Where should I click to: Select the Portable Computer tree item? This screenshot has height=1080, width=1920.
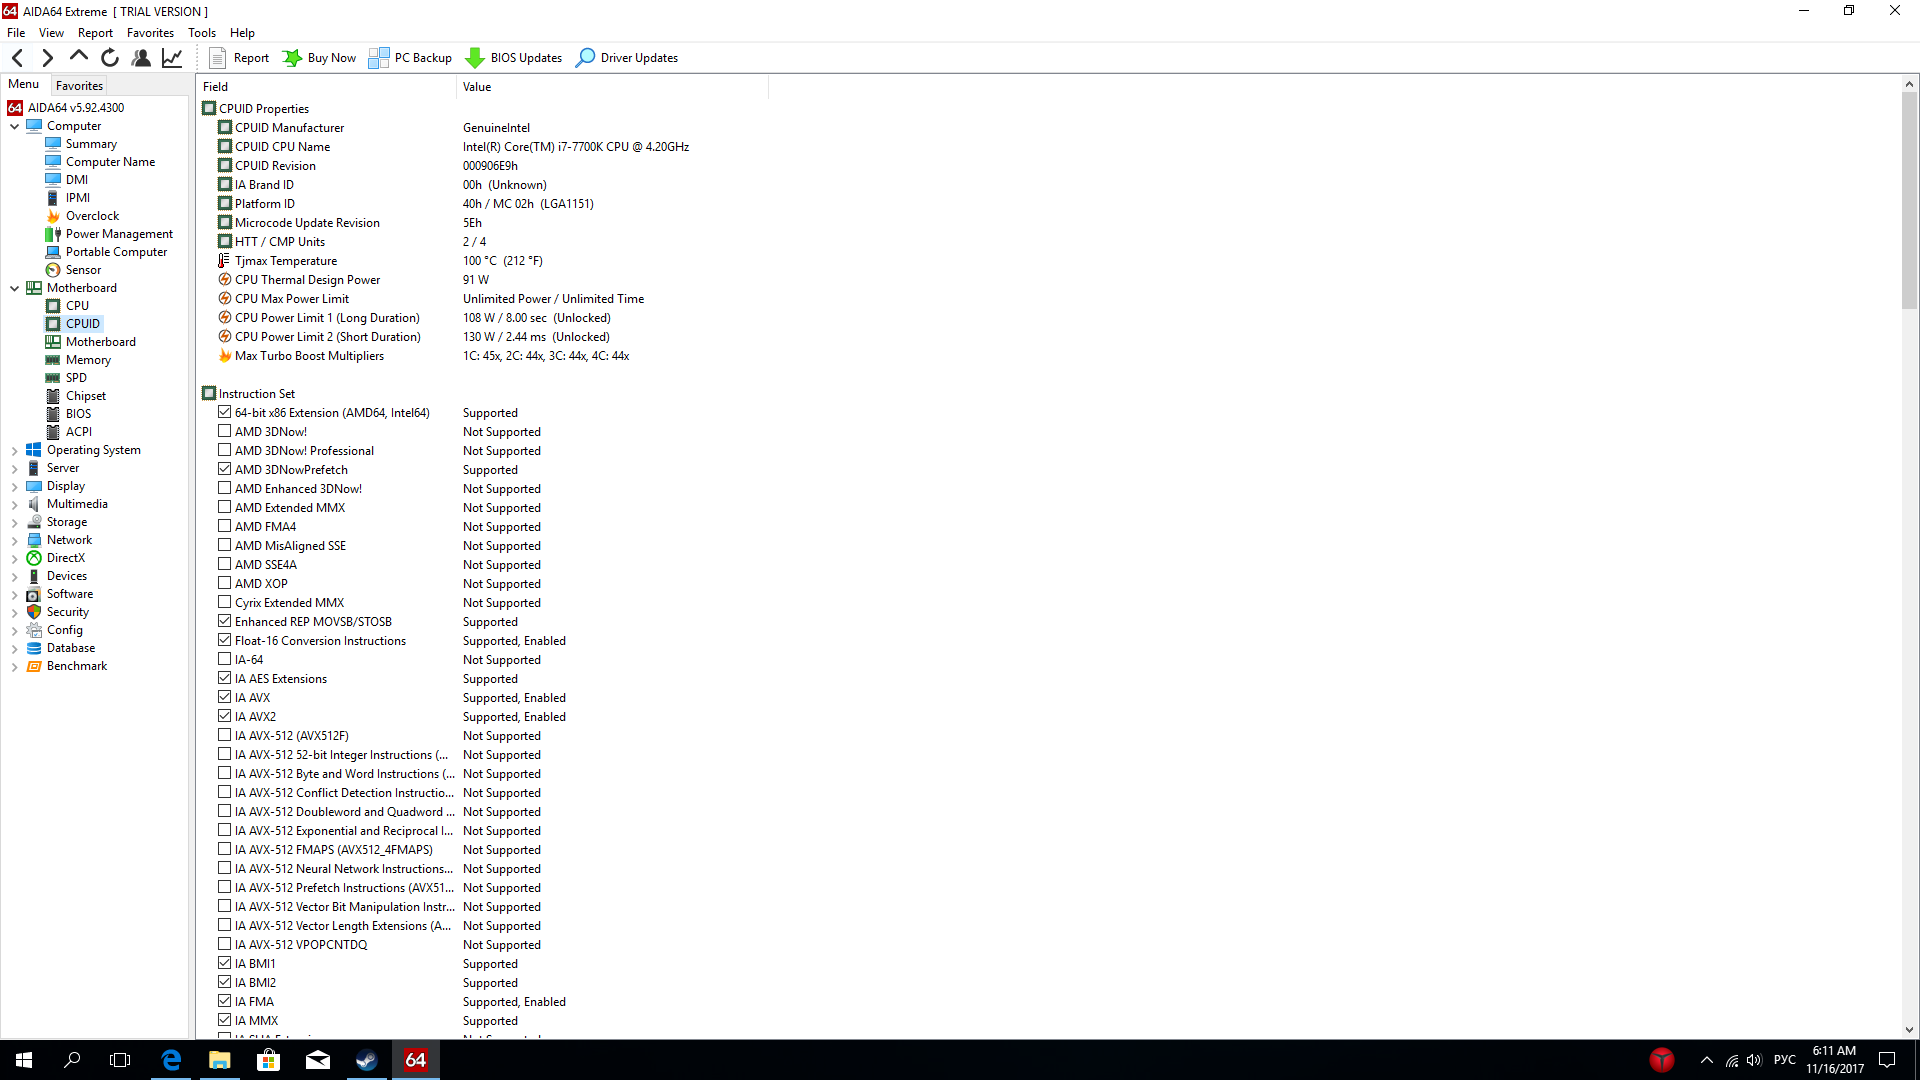tap(116, 252)
